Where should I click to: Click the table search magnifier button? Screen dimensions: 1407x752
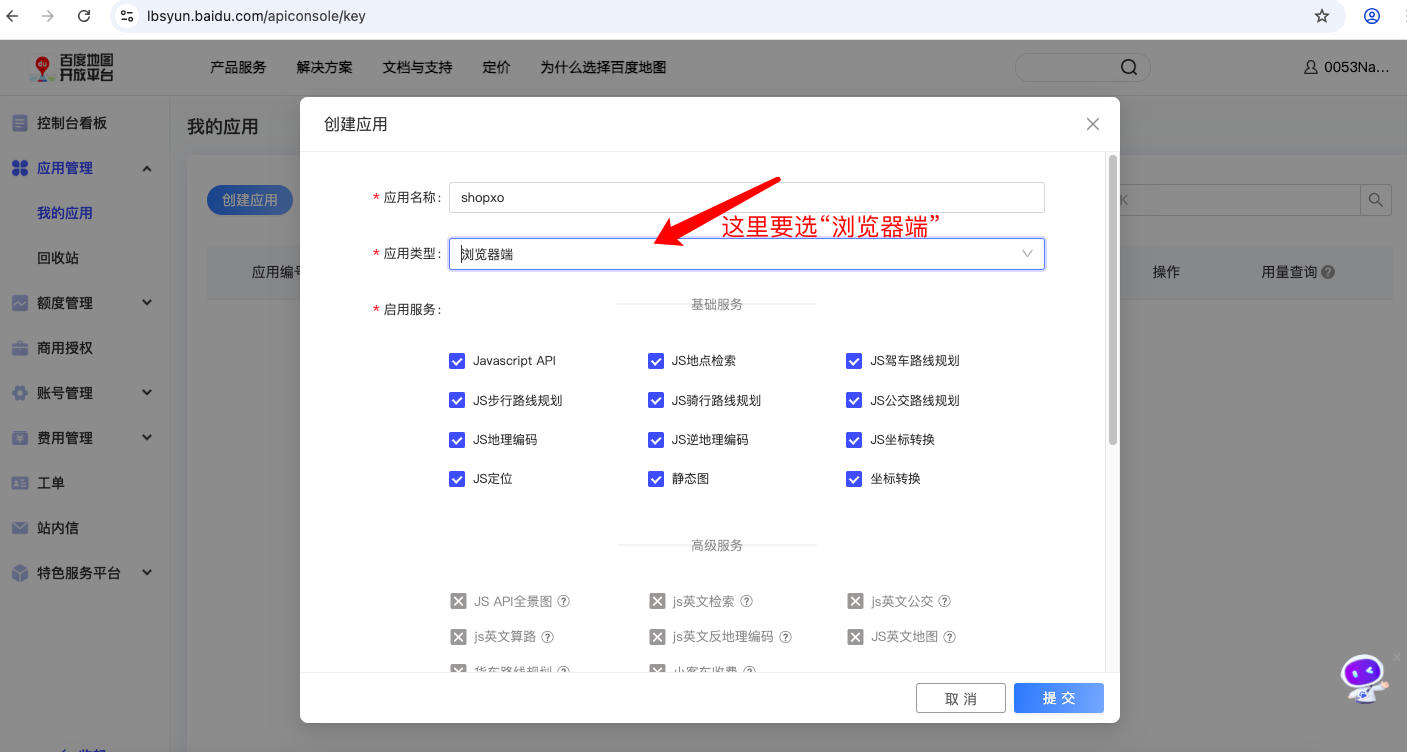point(1376,199)
